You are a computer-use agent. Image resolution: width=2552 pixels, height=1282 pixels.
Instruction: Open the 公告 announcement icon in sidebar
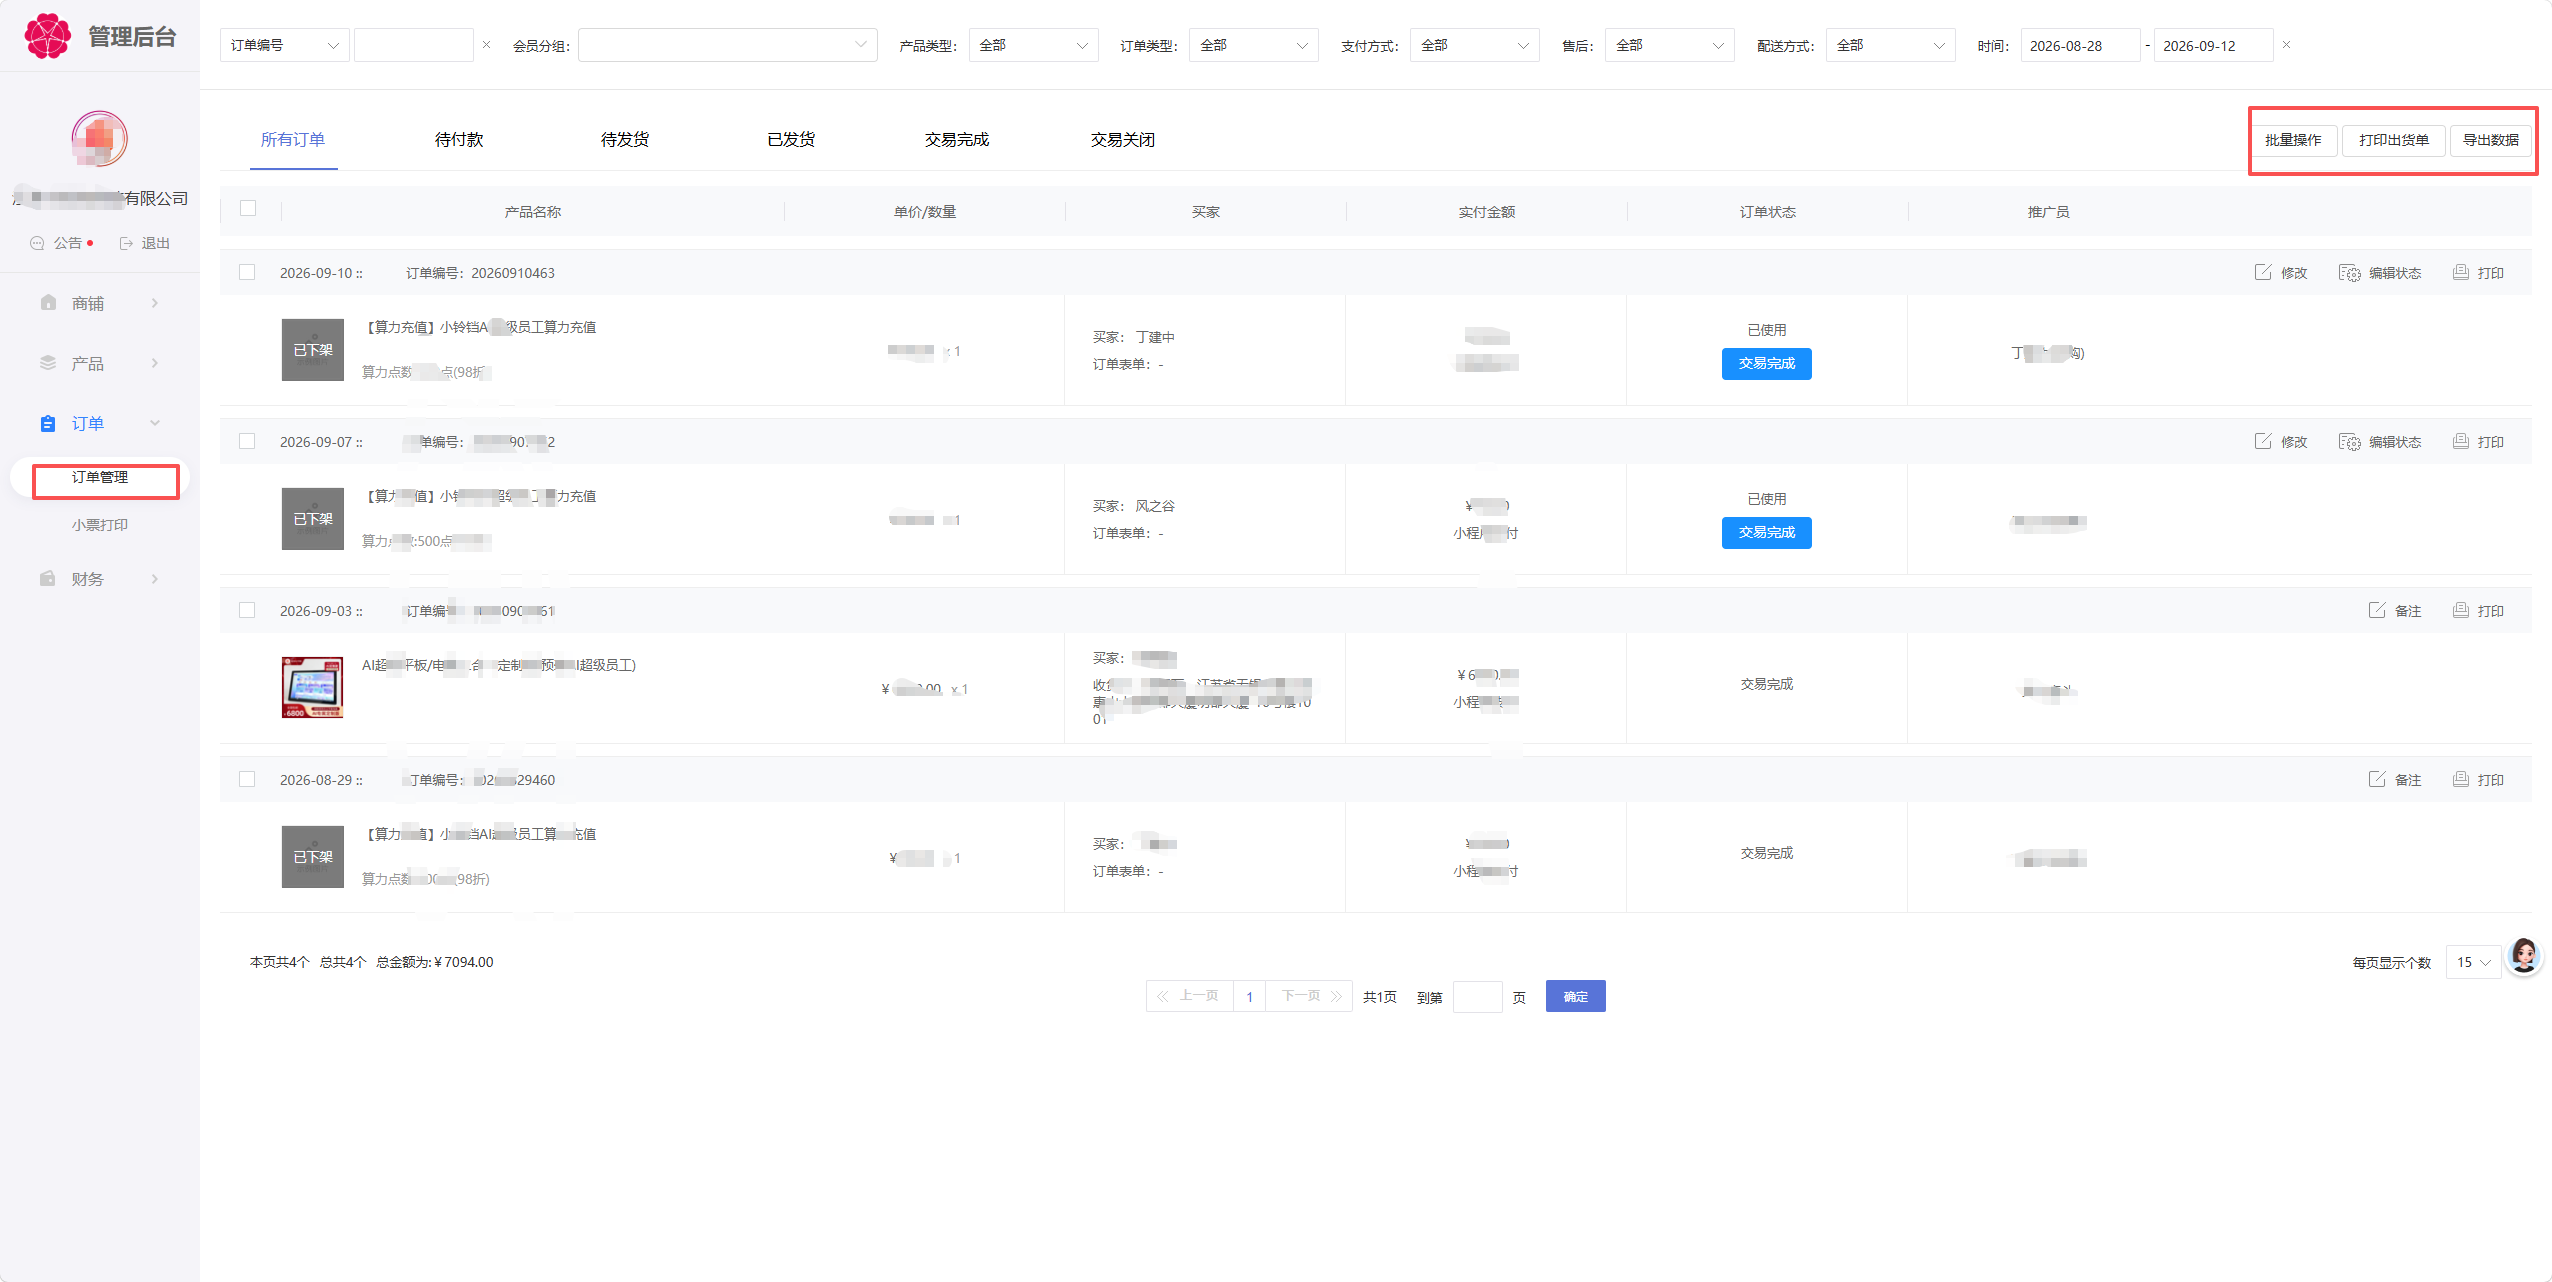click(37, 243)
